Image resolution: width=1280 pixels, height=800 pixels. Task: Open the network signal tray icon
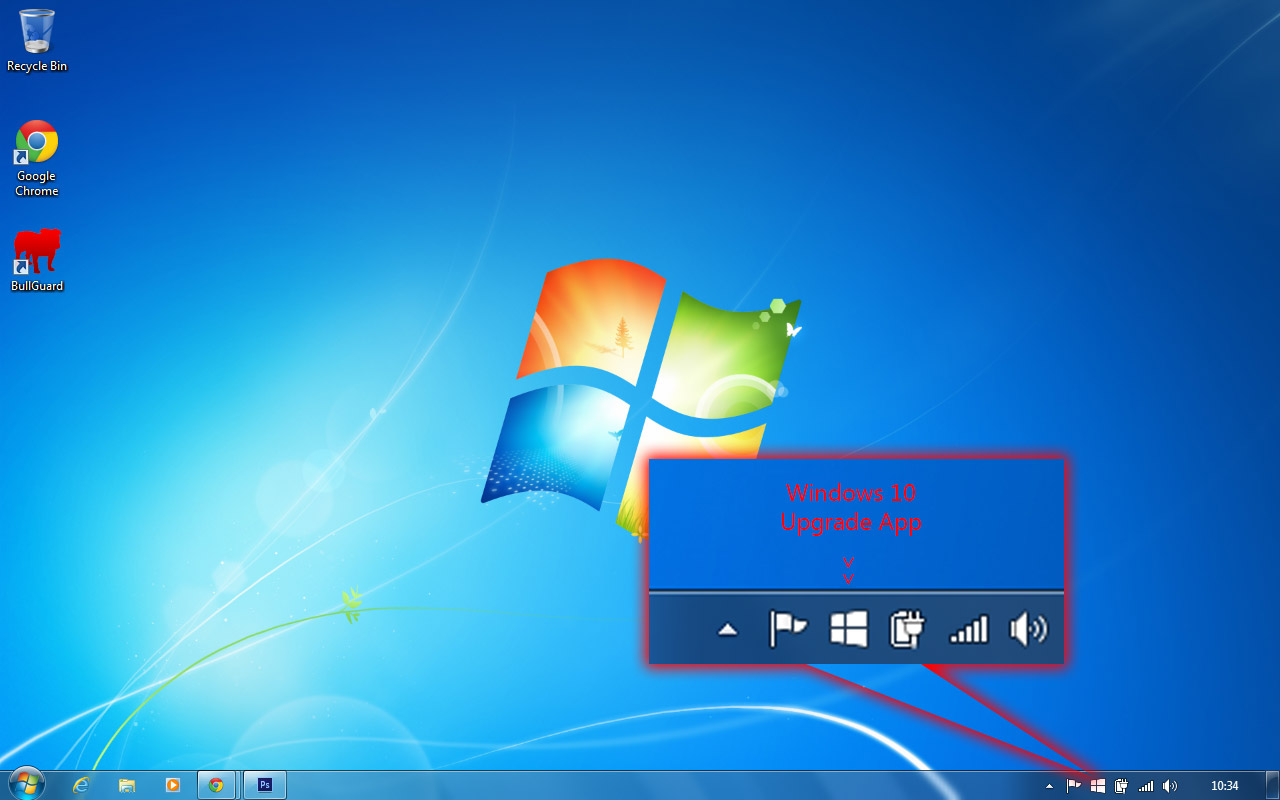[1146, 786]
